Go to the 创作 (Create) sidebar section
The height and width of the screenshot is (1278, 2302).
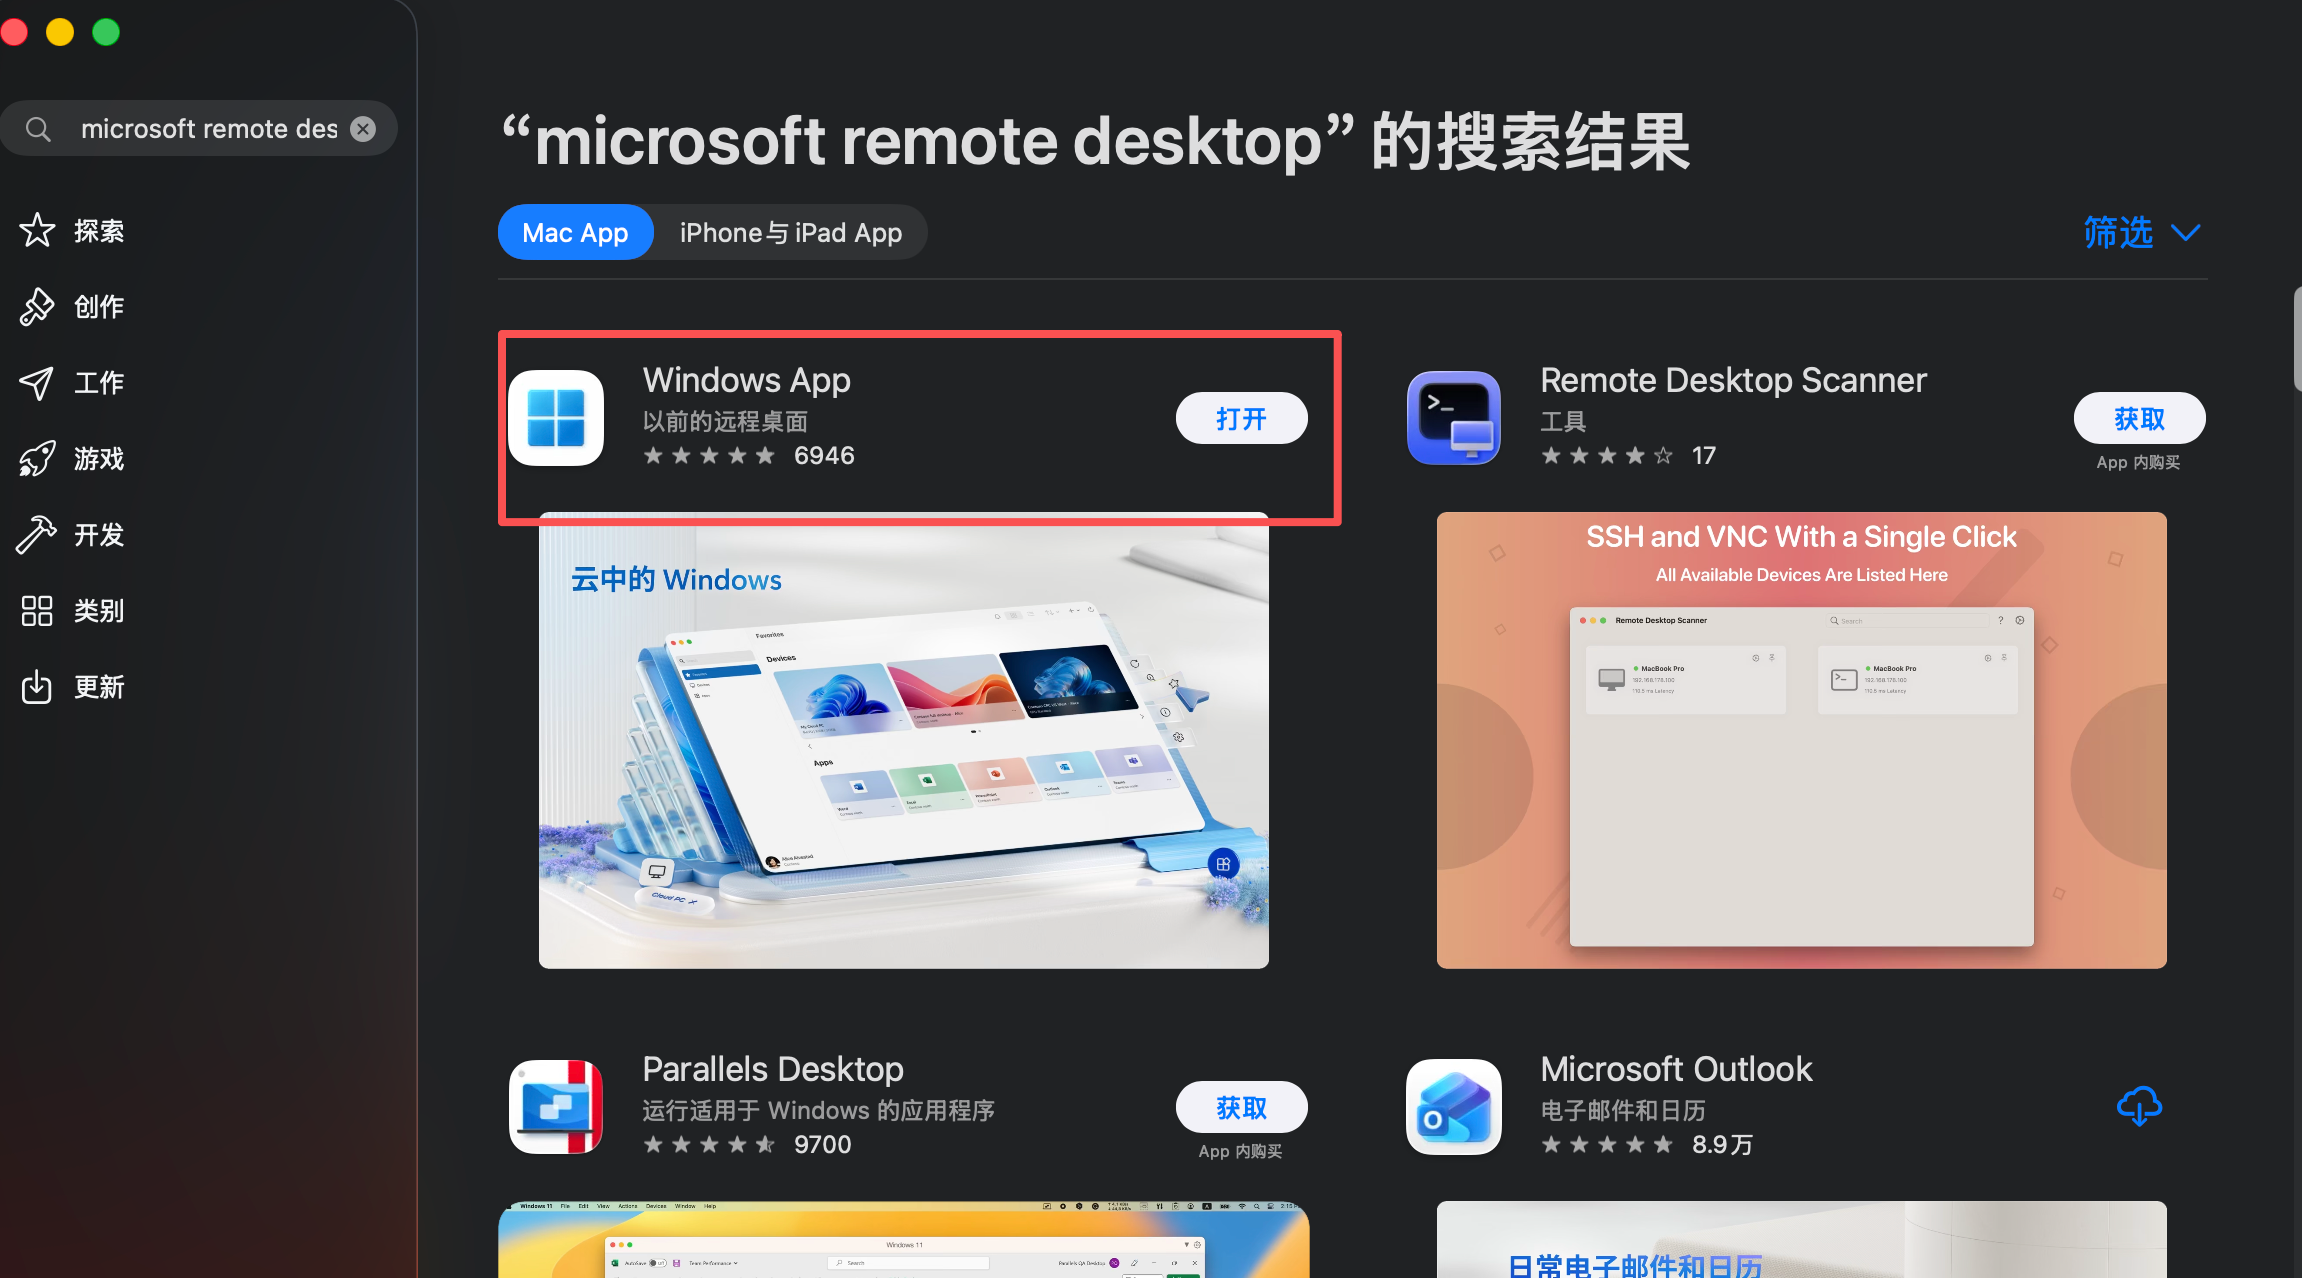click(72, 307)
